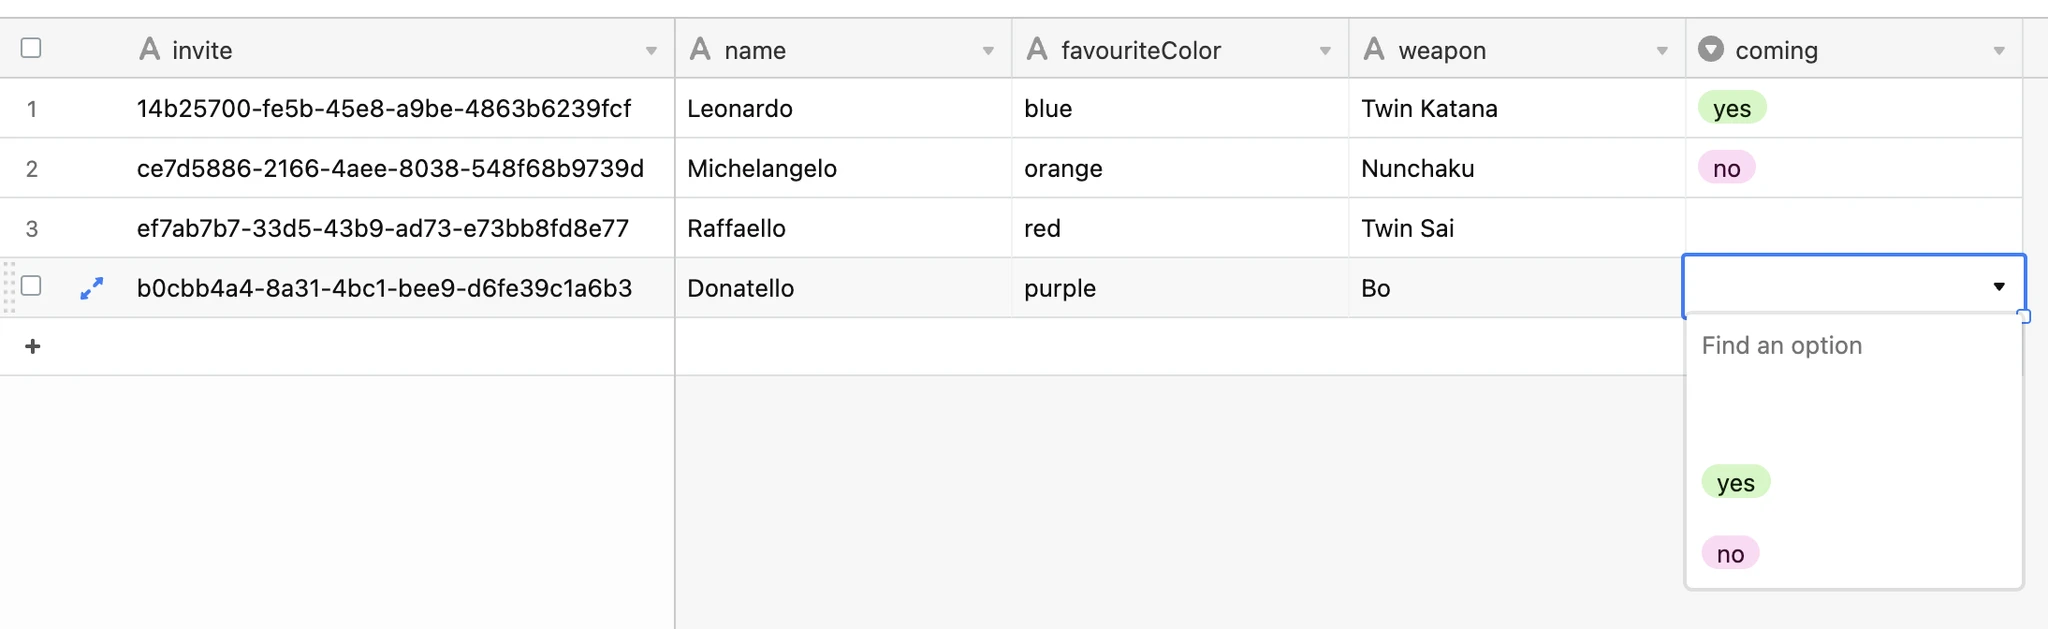This screenshot has width=2048, height=629.
Task: Open the weapon column dropdown arrow
Action: point(1662,51)
